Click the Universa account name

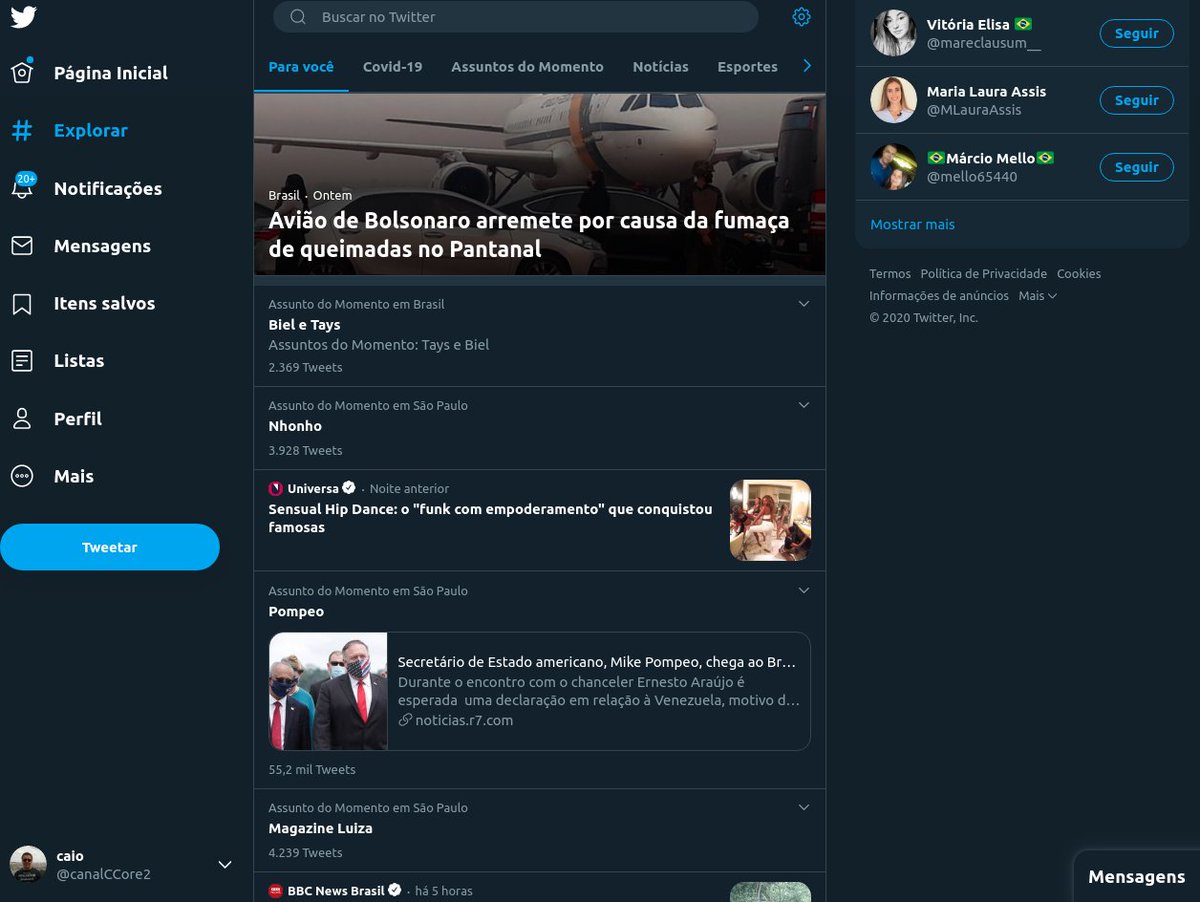pyautogui.click(x=313, y=488)
